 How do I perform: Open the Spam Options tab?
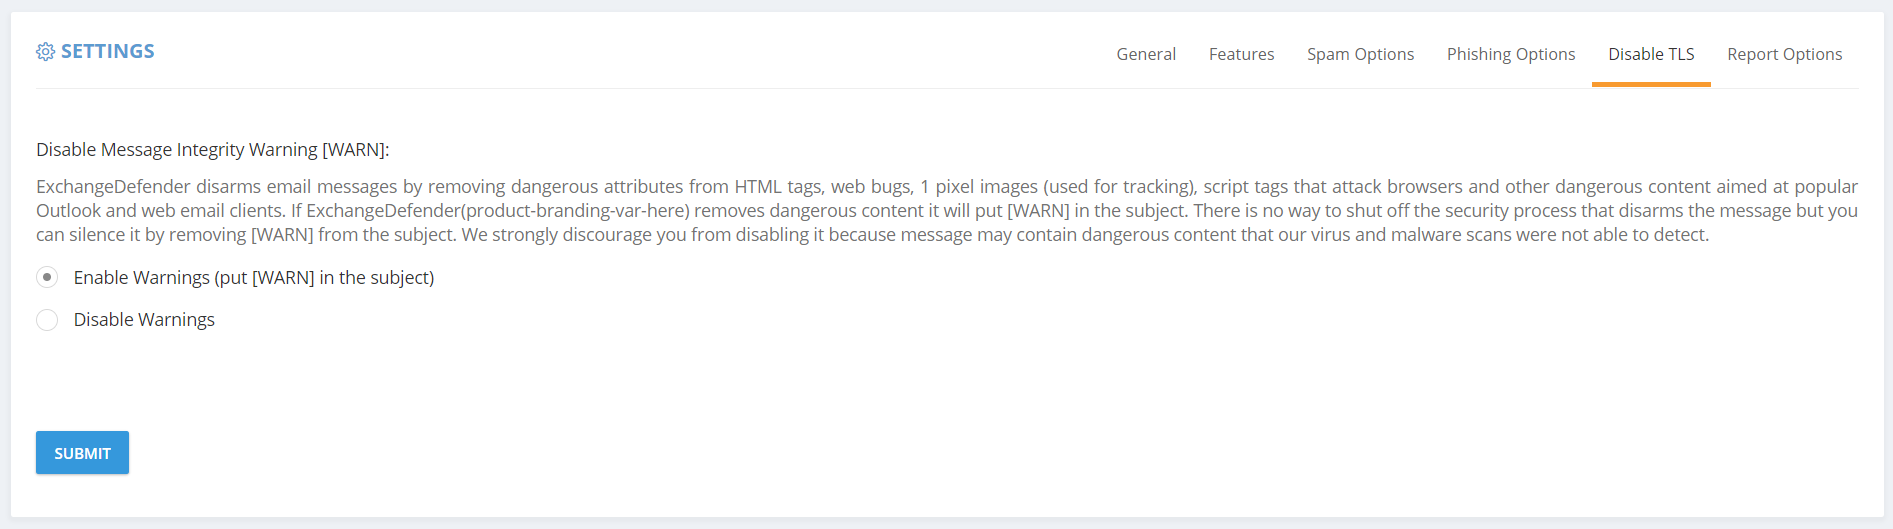[1360, 54]
